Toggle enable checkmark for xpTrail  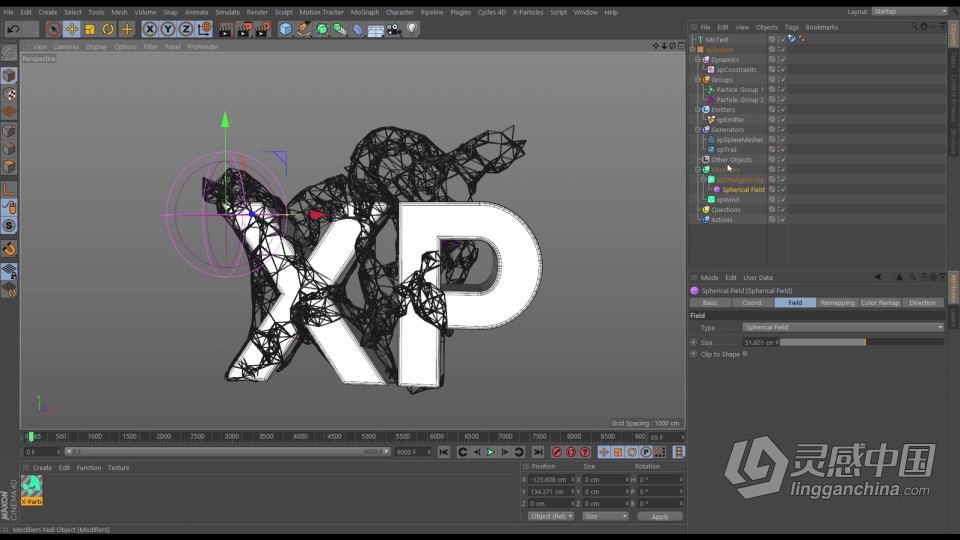782,149
